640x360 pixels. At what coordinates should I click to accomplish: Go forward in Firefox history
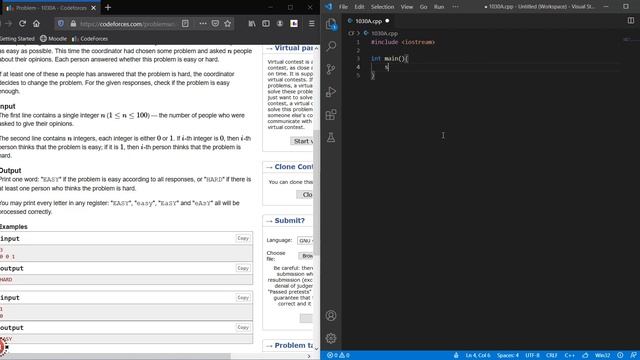[9, 24]
